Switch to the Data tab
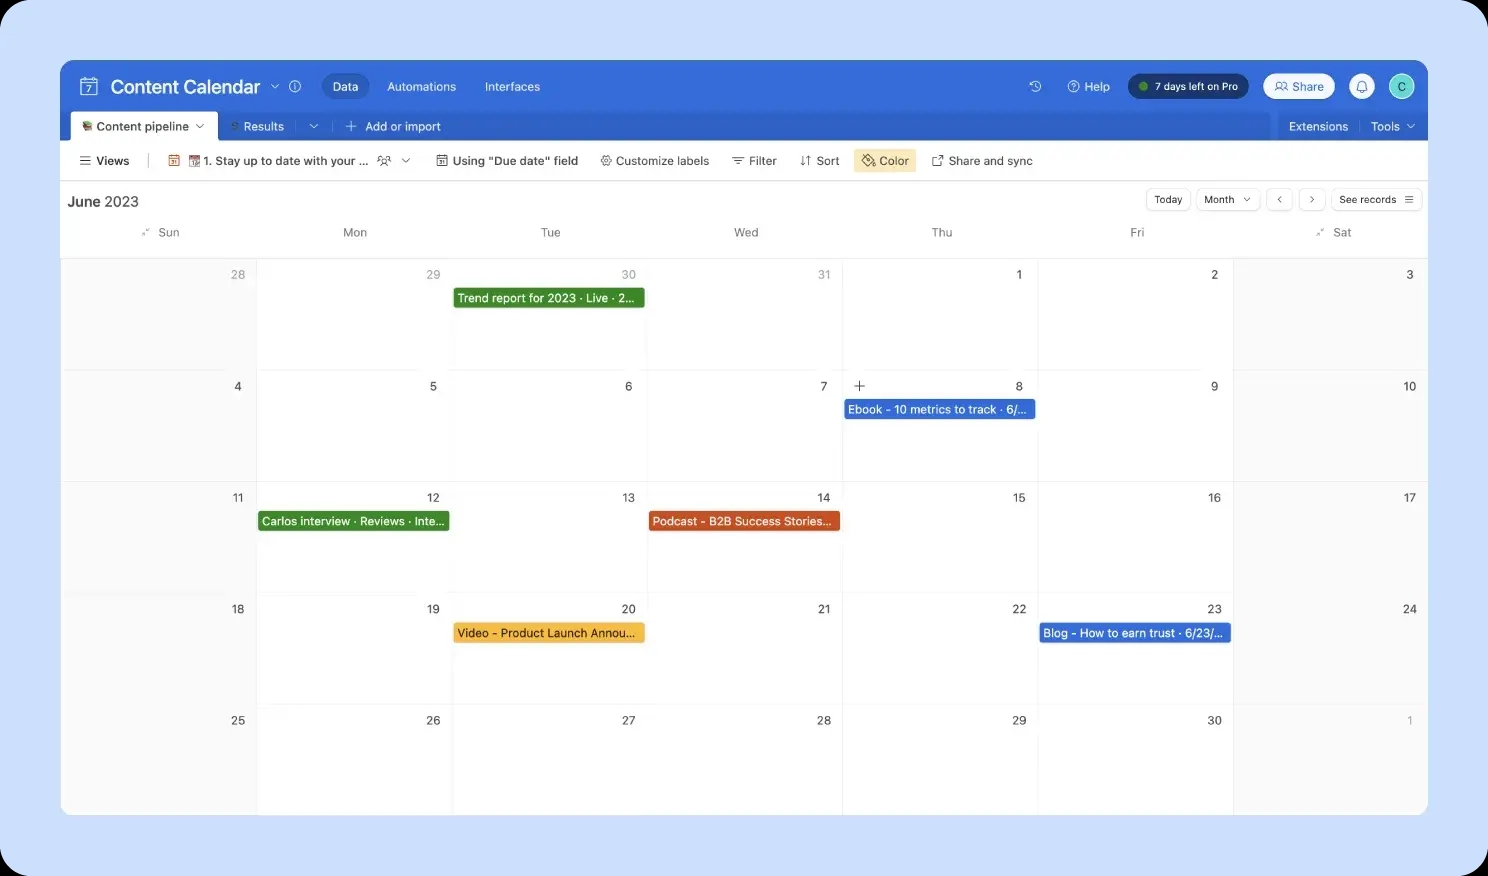1488x876 pixels. (x=345, y=87)
